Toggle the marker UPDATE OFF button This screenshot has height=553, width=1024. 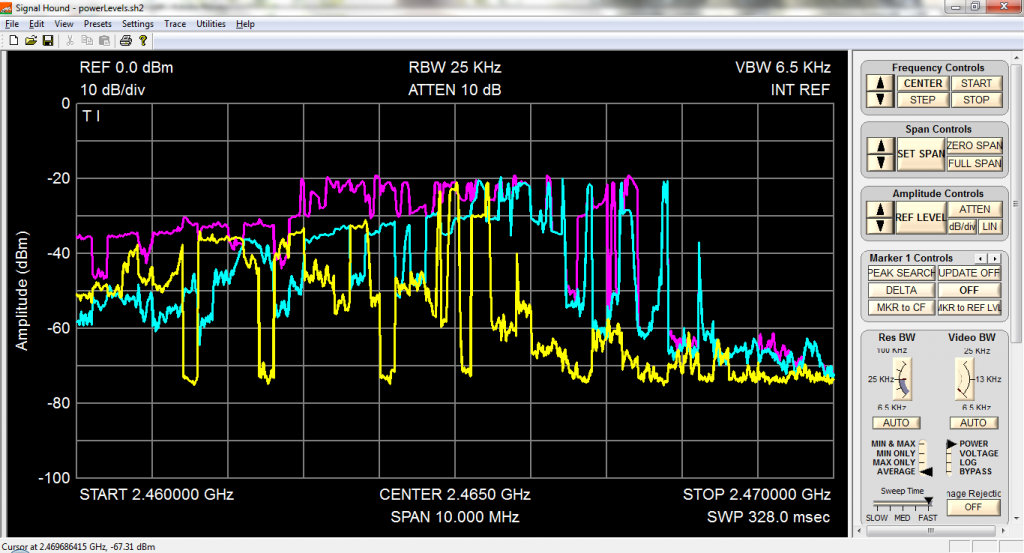pos(969,273)
